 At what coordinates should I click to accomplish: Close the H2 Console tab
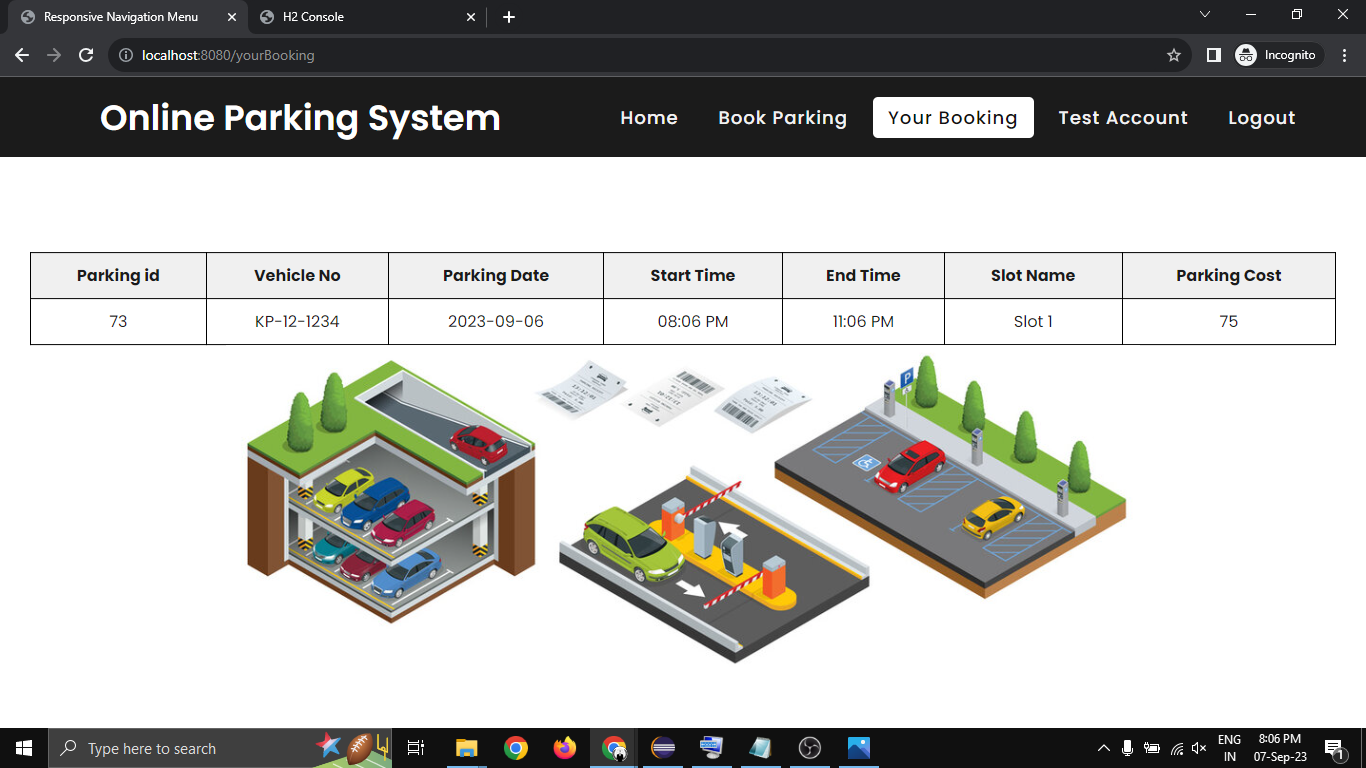tap(471, 17)
